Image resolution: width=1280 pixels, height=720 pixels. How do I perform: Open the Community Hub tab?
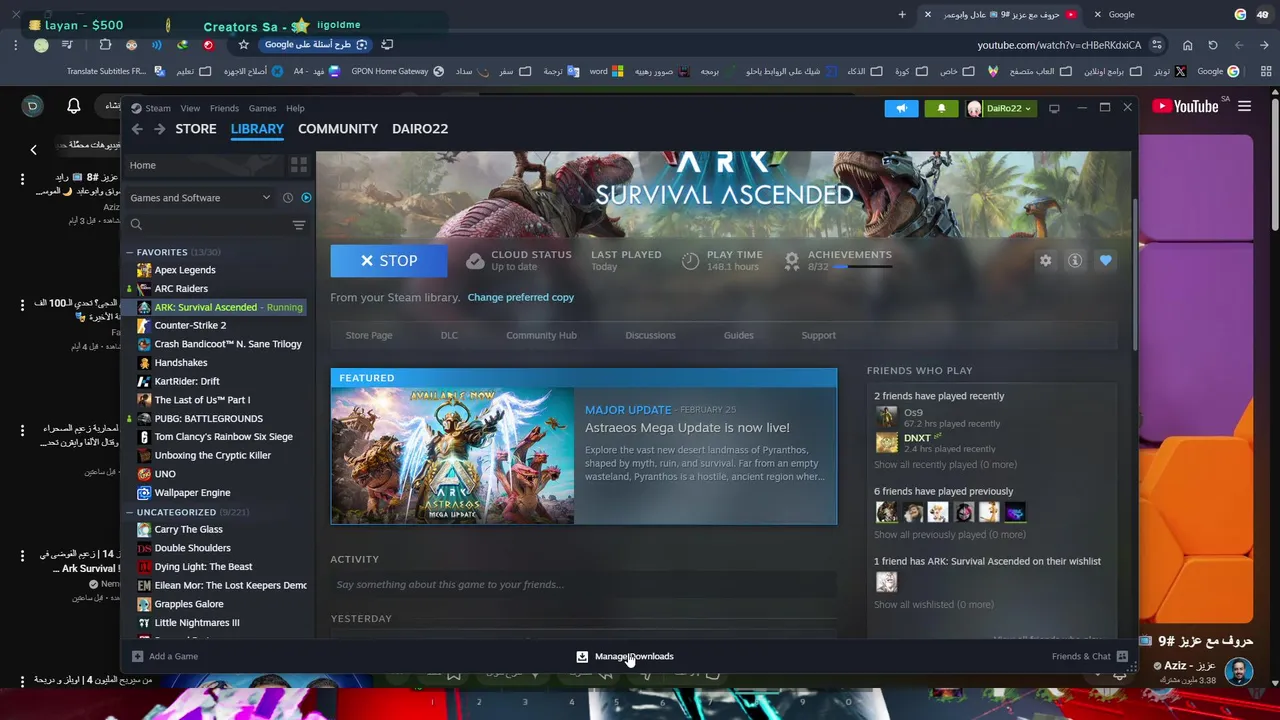tap(541, 335)
